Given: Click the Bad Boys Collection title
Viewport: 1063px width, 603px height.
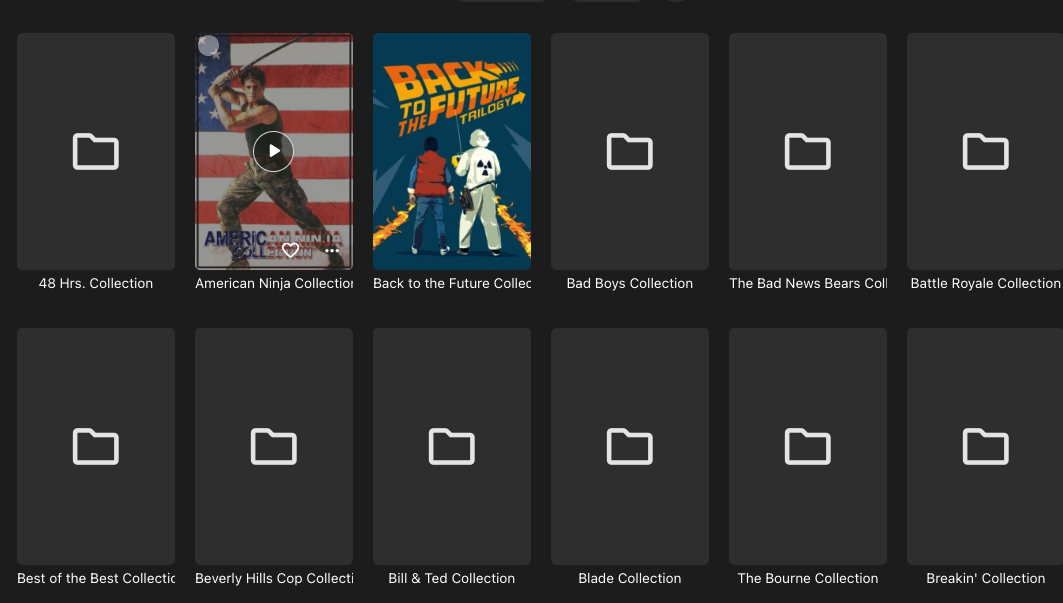Looking at the screenshot, I should [630, 284].
